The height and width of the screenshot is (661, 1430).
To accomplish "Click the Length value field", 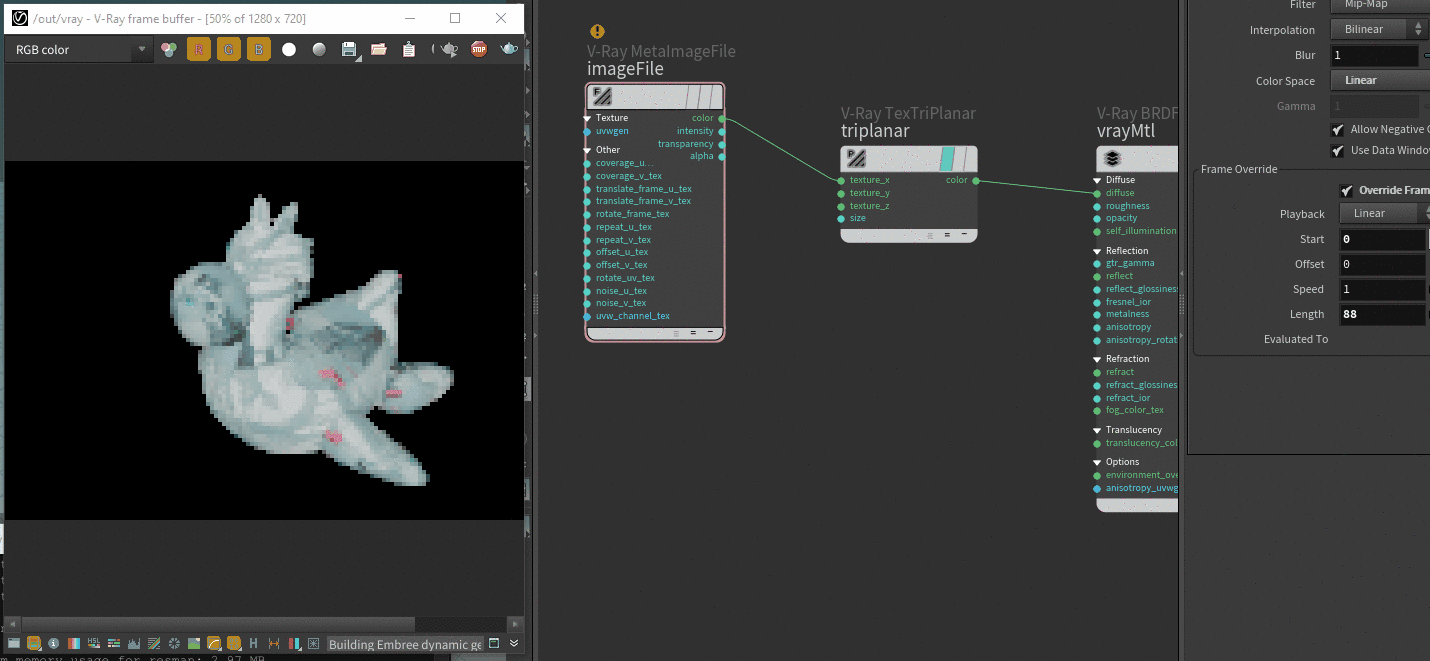I will click(1382, 315).
